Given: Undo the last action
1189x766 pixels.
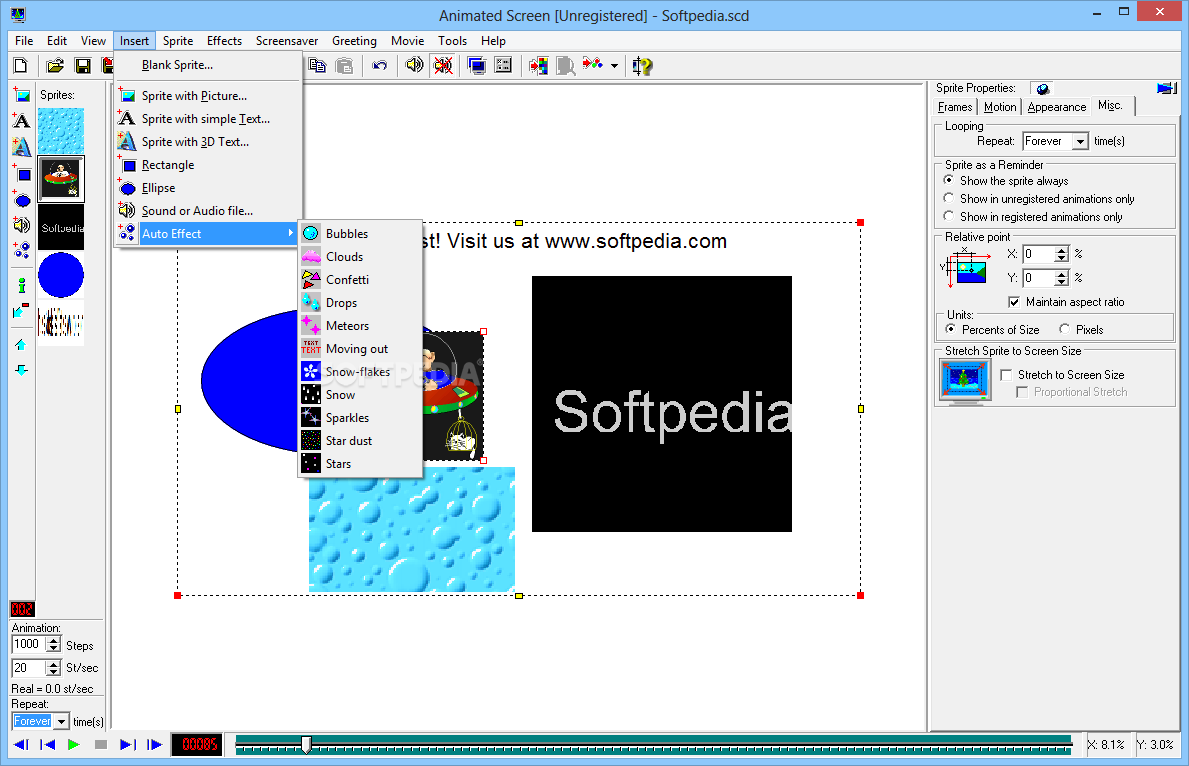Looking at the screenshot, I should point(379,66).
